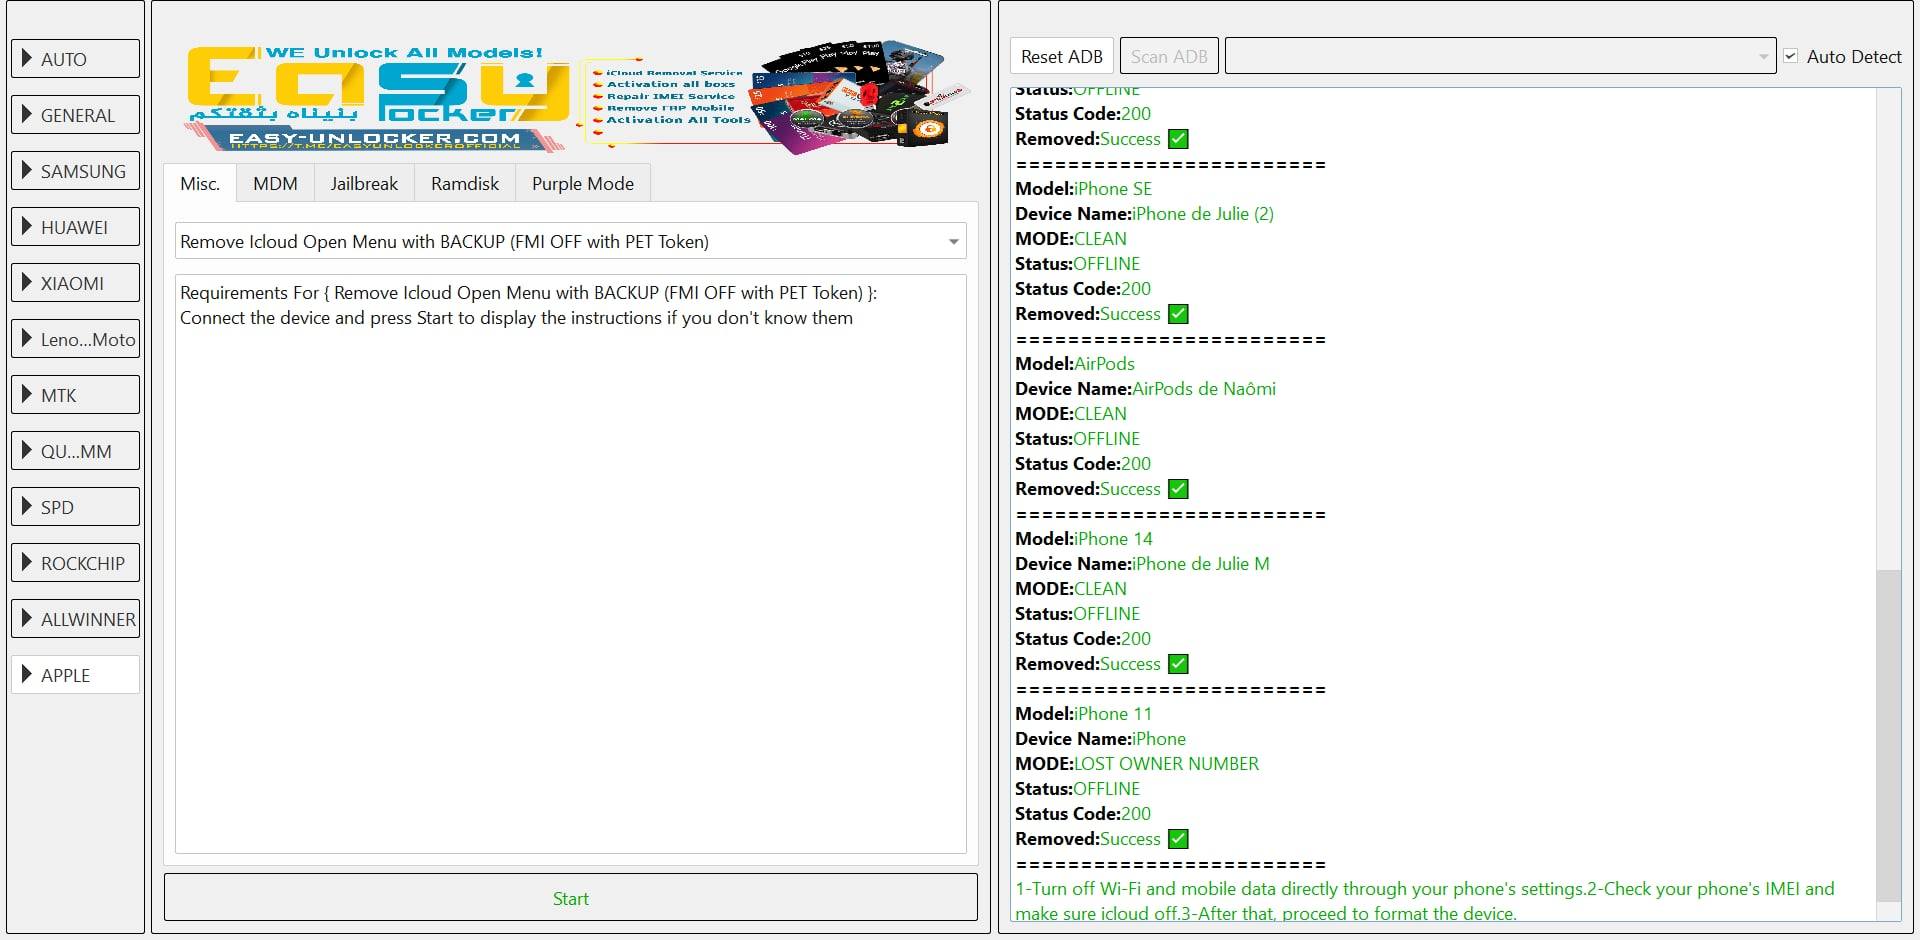Screen dimensions: 1920x940
Task: Switch to the Misc. tab
Action: [x=200, y=184]
